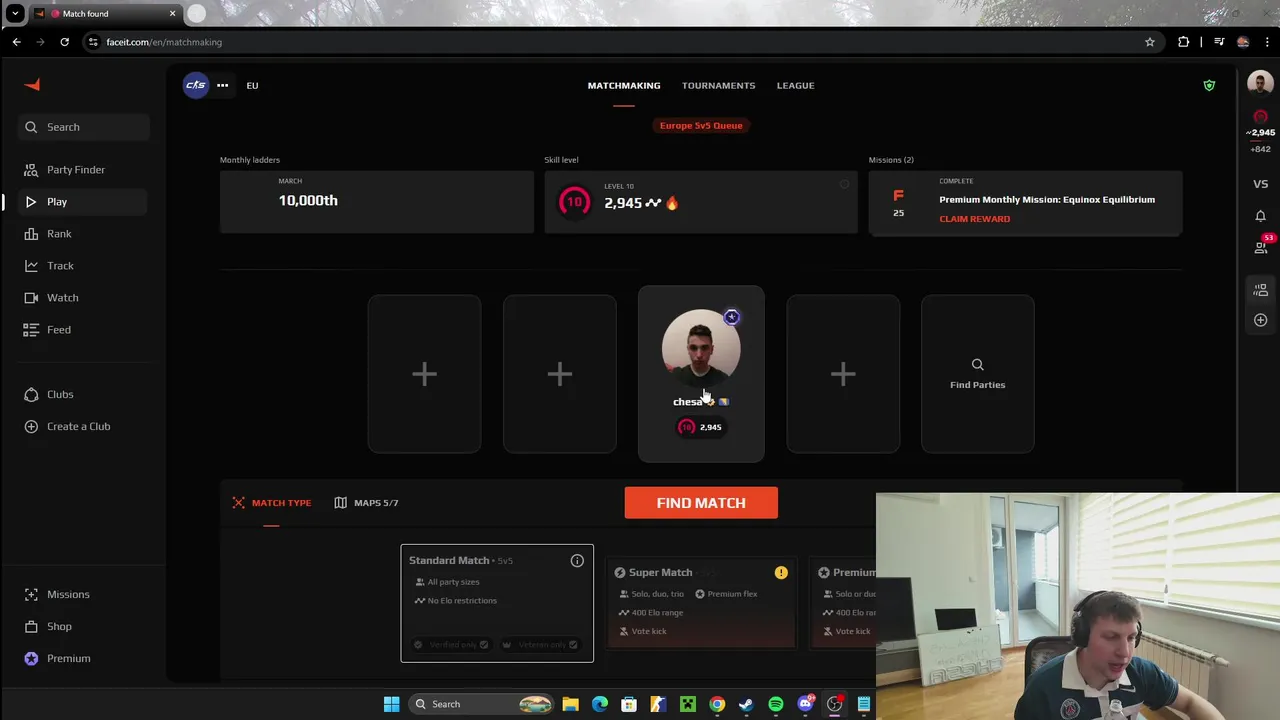Click the Europe 5v5 Queue label
This screenshot has width=1280, height=720.
point(701,125)
